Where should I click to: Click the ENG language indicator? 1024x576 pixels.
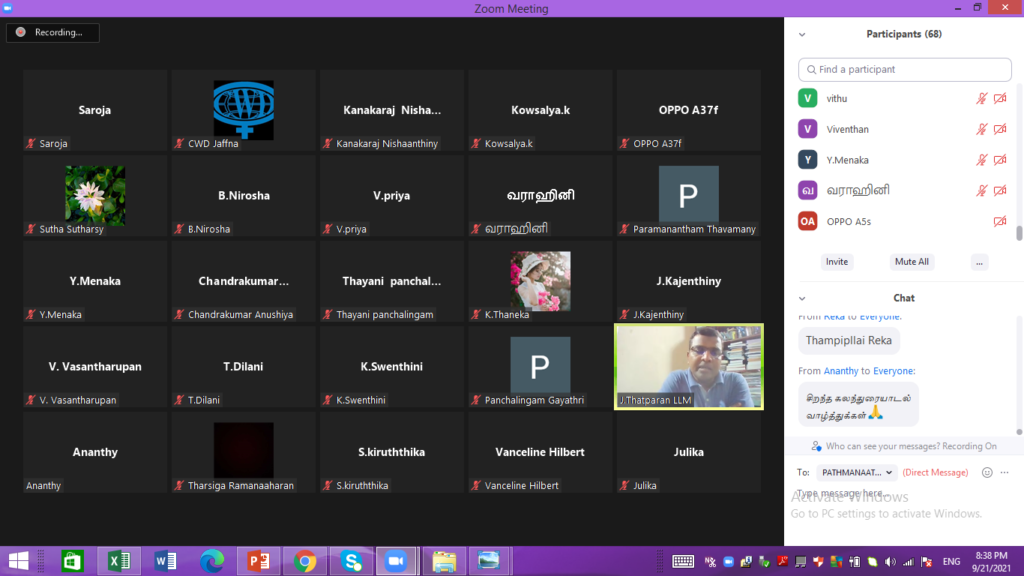(952, 562)
